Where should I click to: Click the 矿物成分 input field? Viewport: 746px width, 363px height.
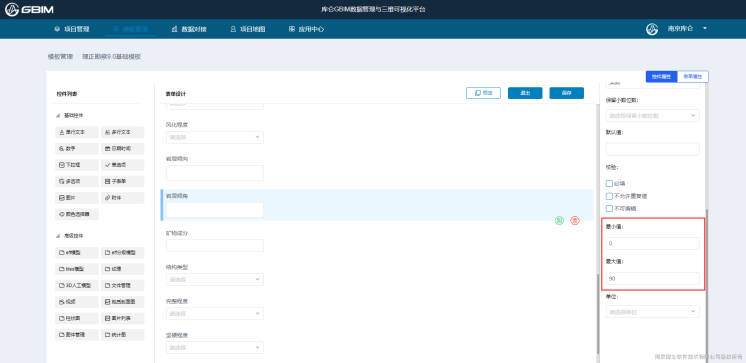pyautogui.click(x=215, y=245)
